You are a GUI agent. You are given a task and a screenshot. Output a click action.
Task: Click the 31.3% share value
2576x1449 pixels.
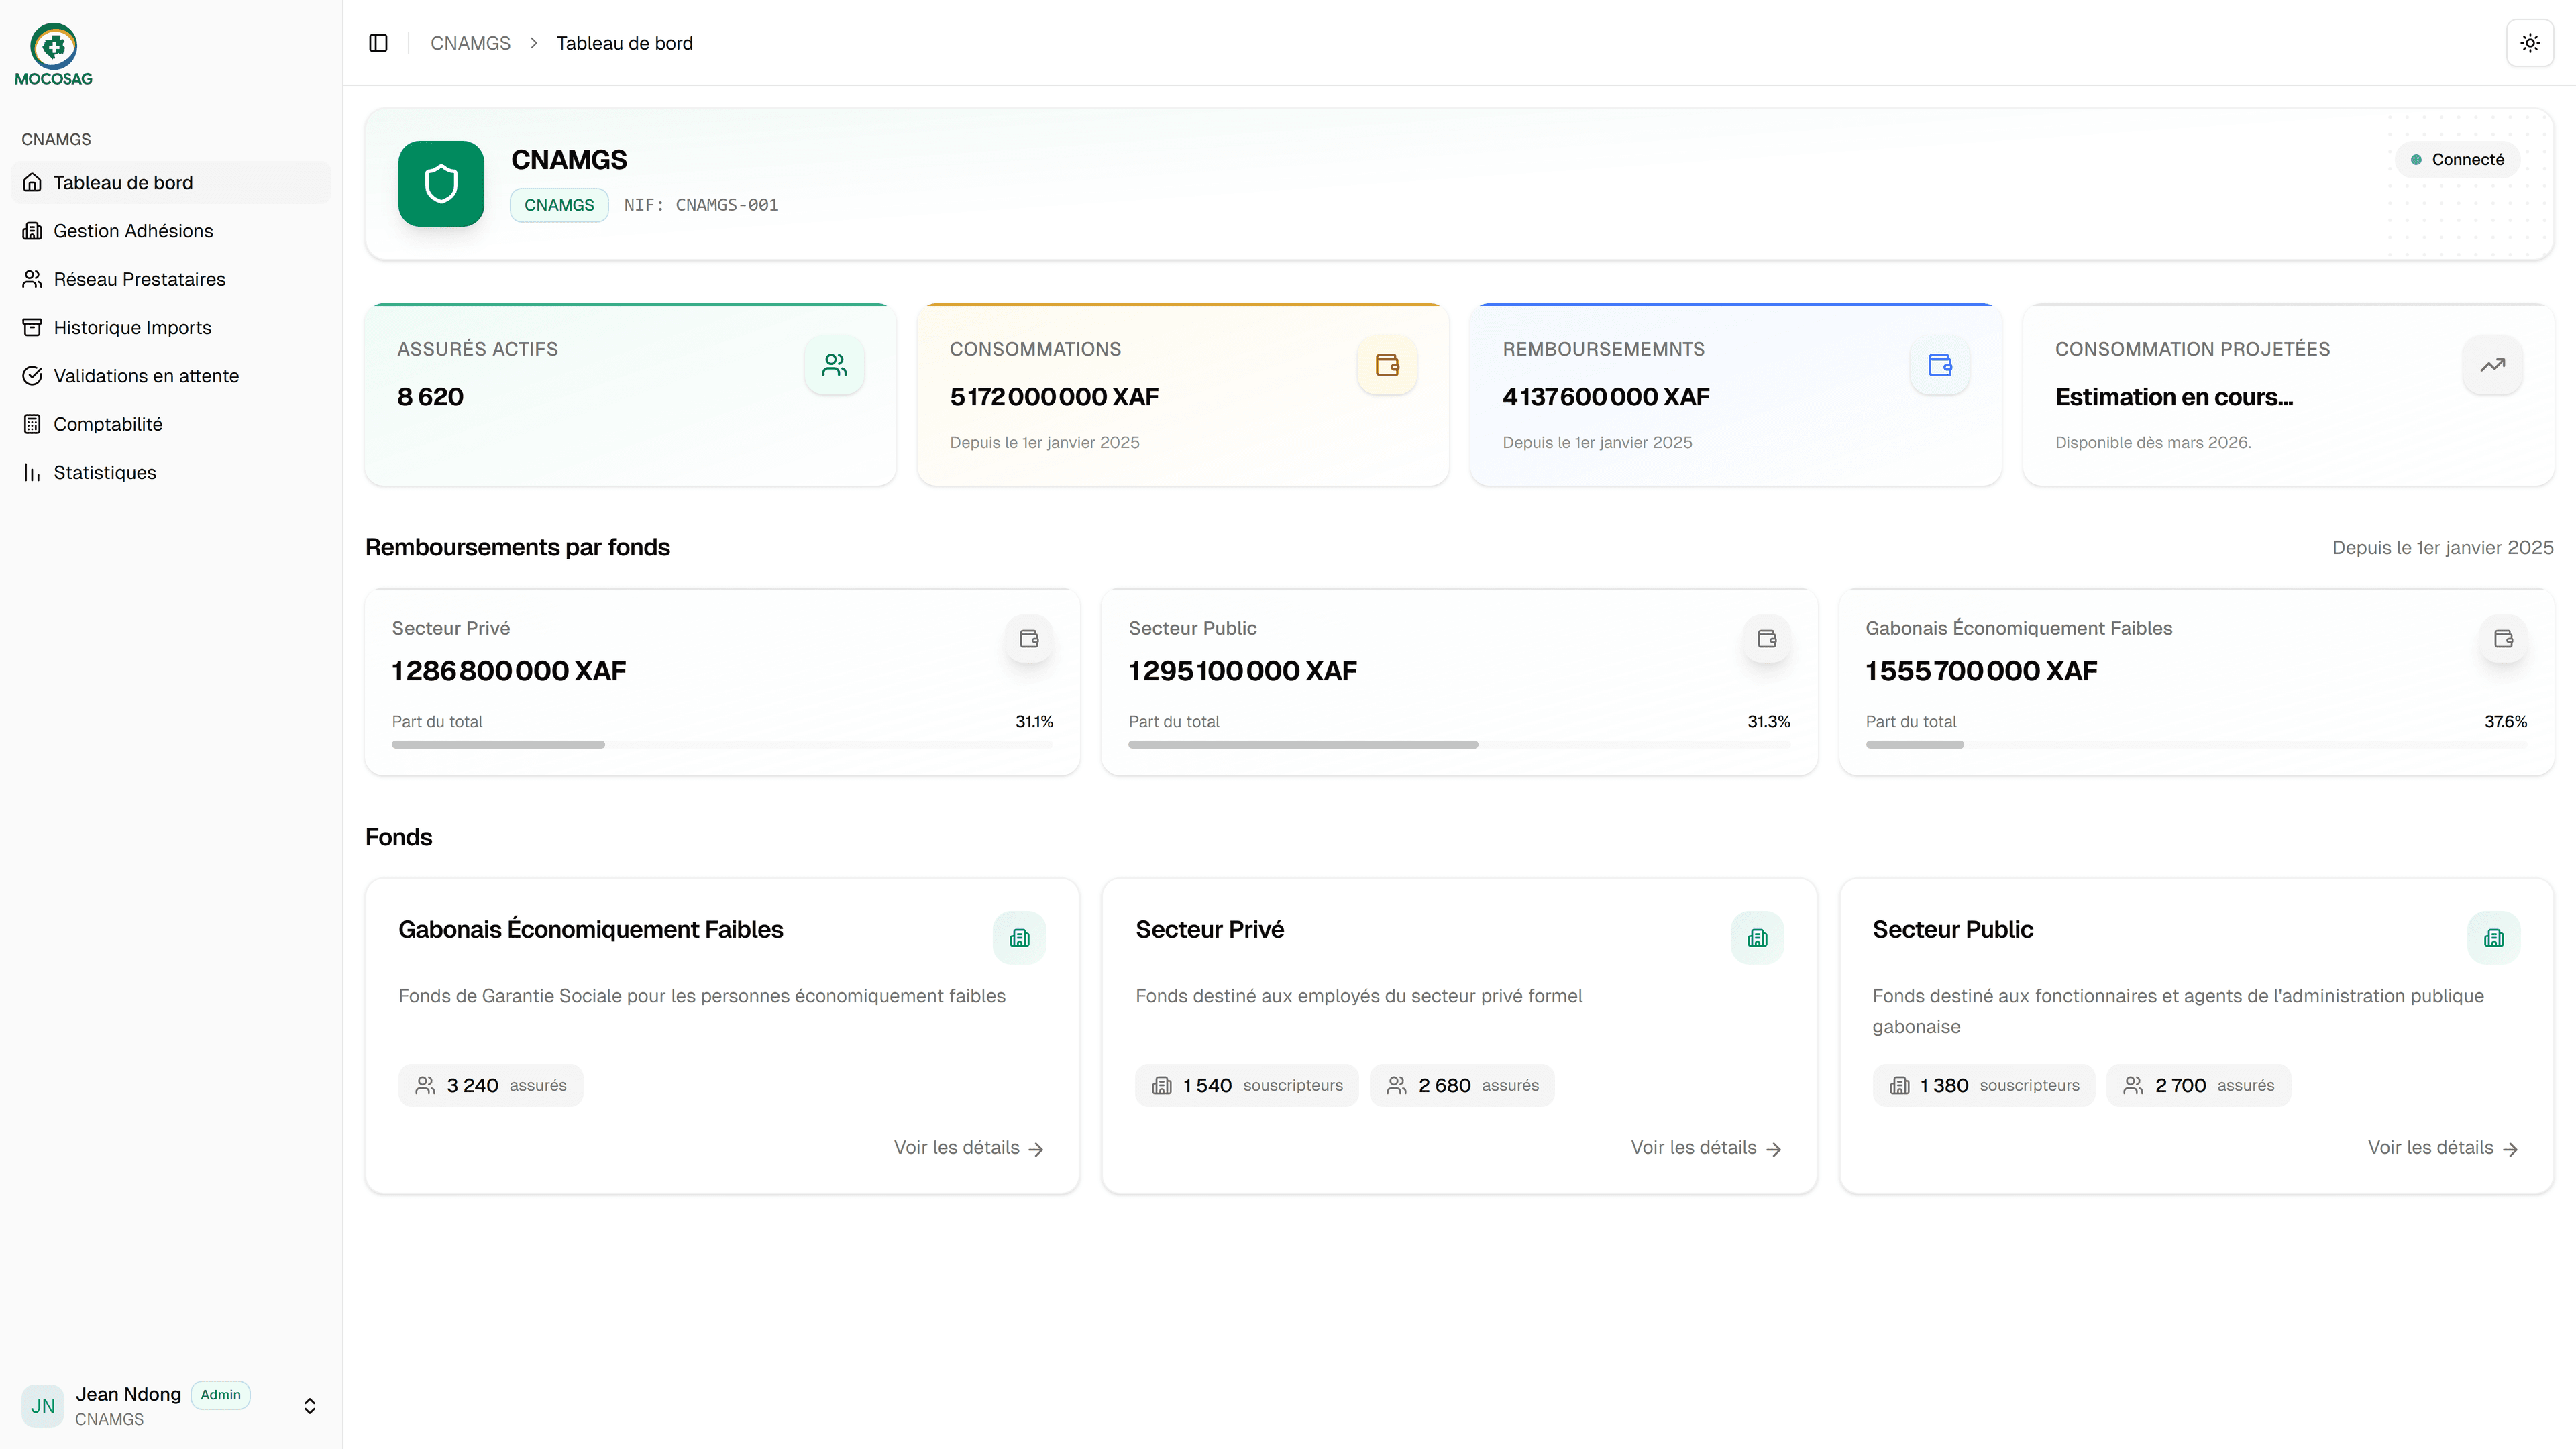1769,722
